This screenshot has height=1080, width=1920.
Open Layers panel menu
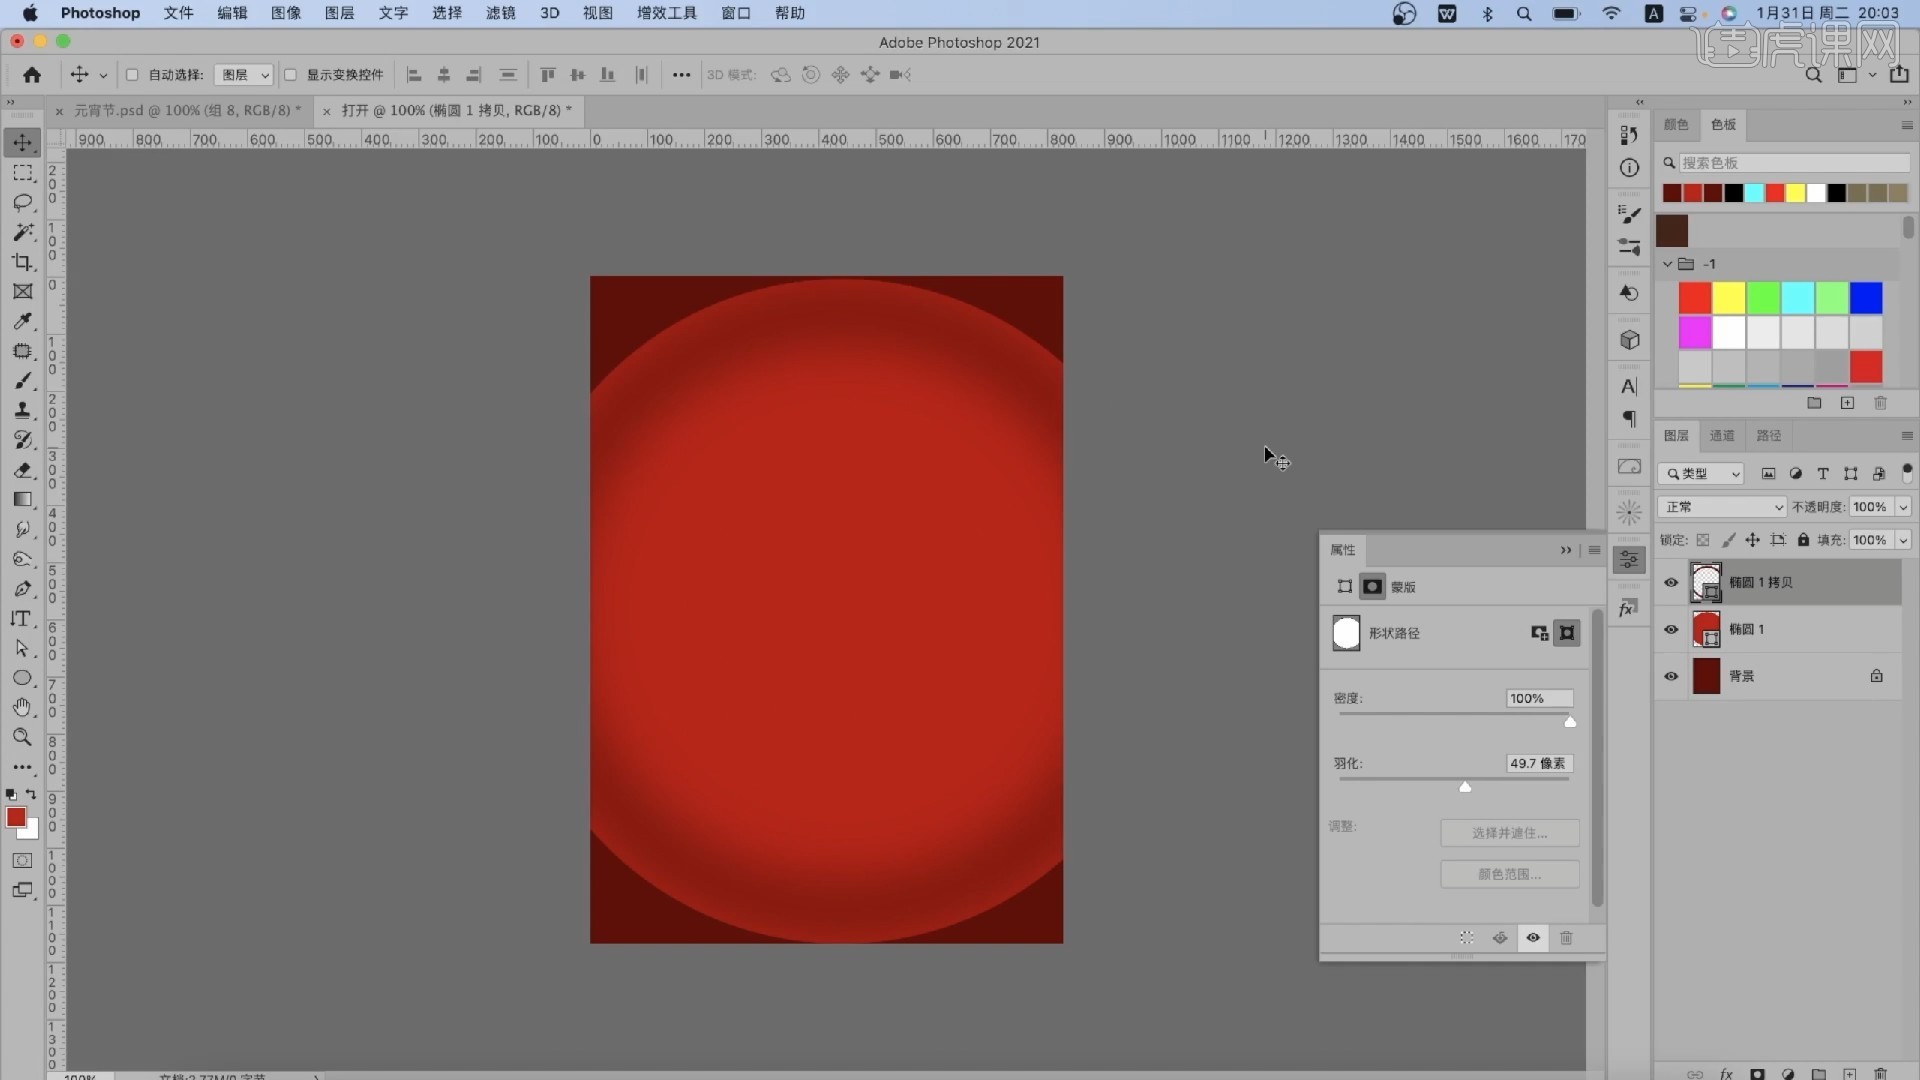tap(1906, 436)
